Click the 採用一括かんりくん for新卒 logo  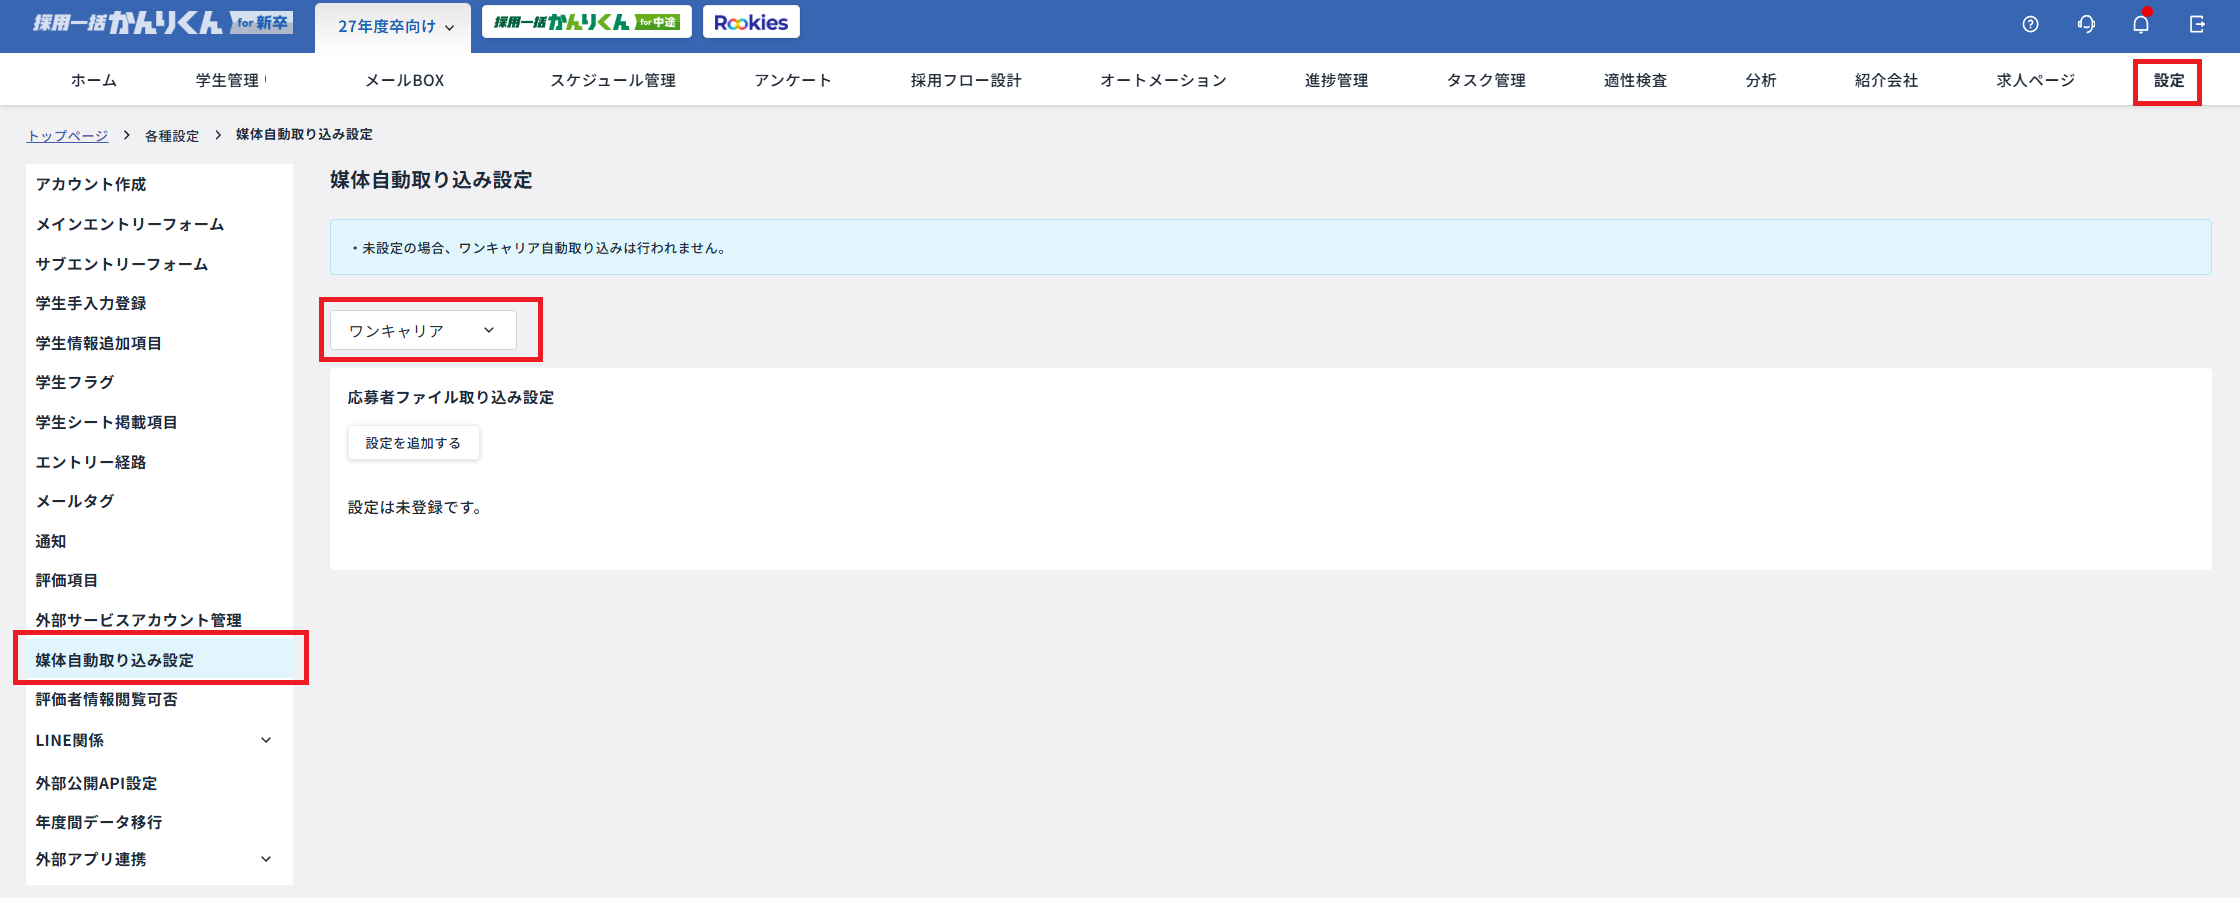pos(162,23)
